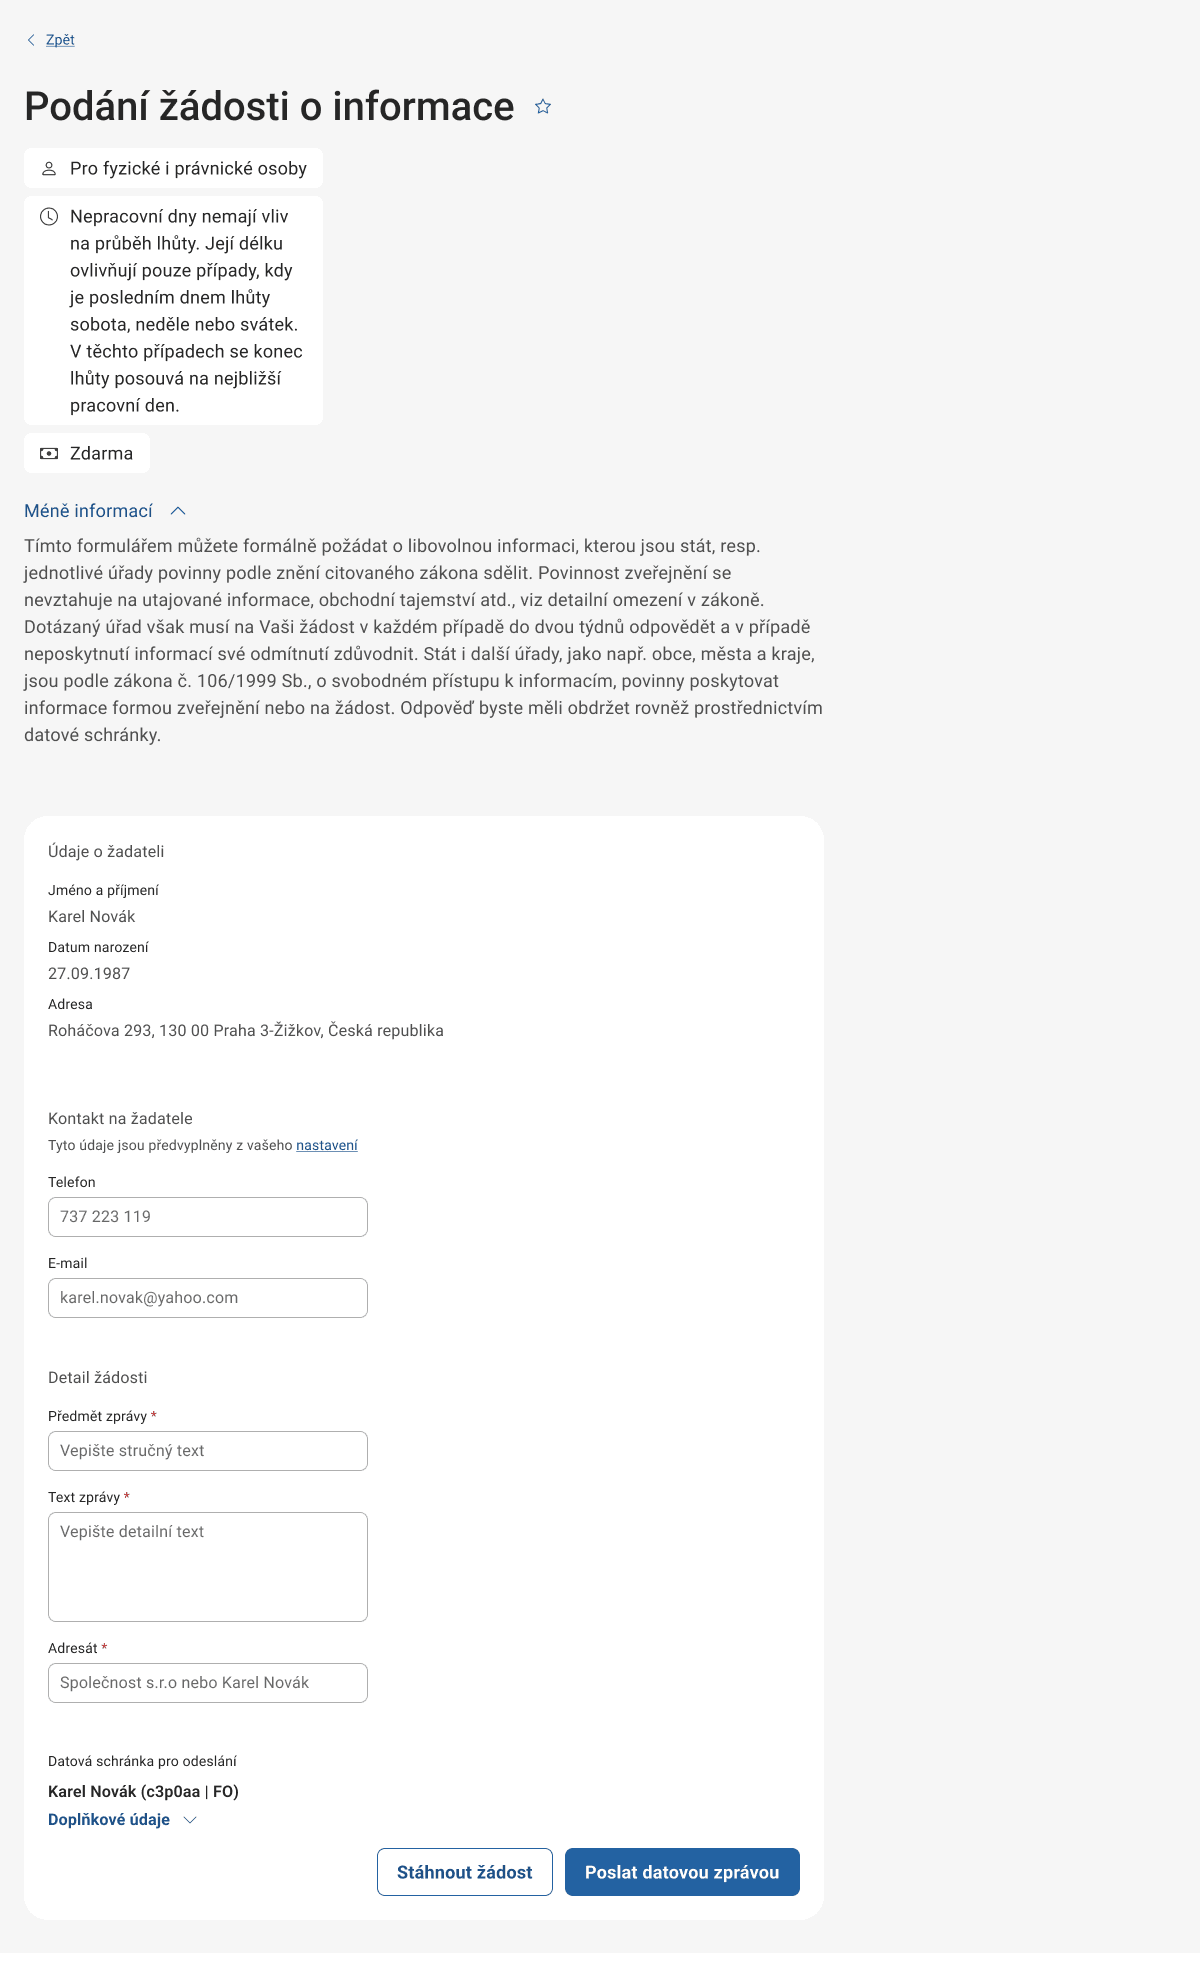The width and height of the screenshot is (1200, 1968).
Task: Click the clock icon in deadline info
Action: click(x=48, y=217)
